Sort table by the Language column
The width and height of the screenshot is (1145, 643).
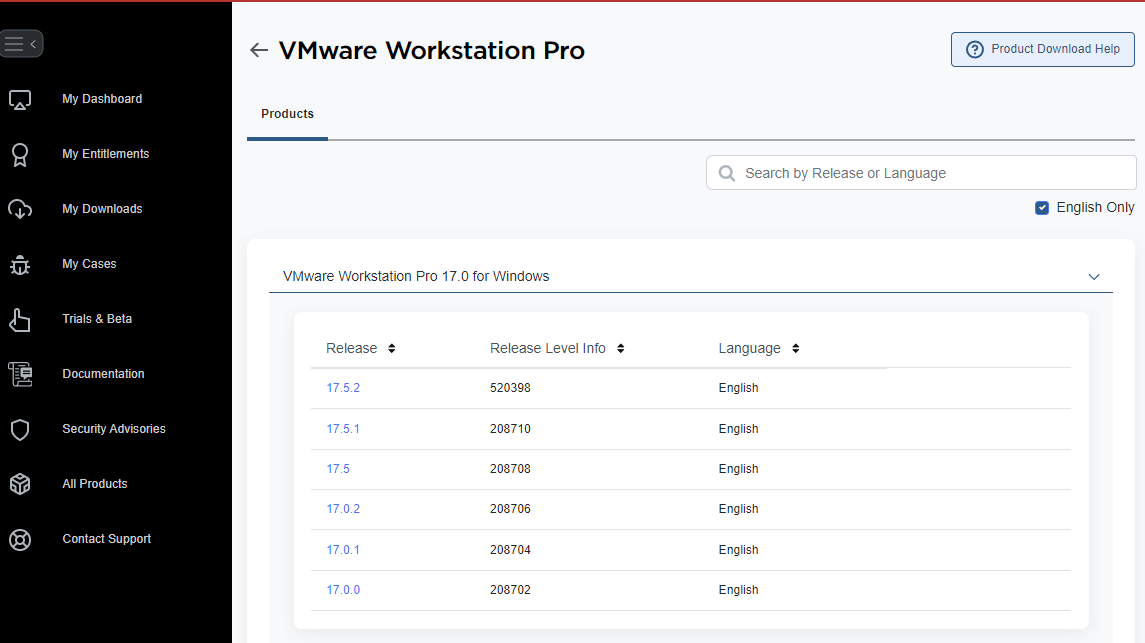coord(796,349)
